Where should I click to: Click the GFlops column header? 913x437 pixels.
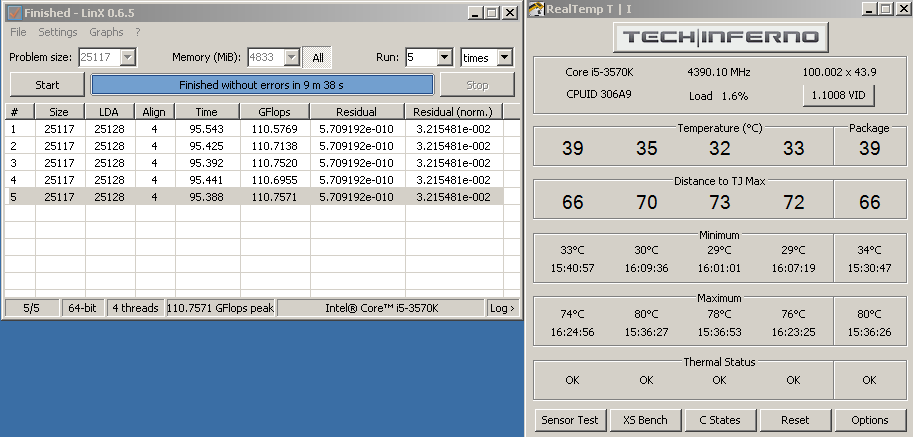point(275,112)
